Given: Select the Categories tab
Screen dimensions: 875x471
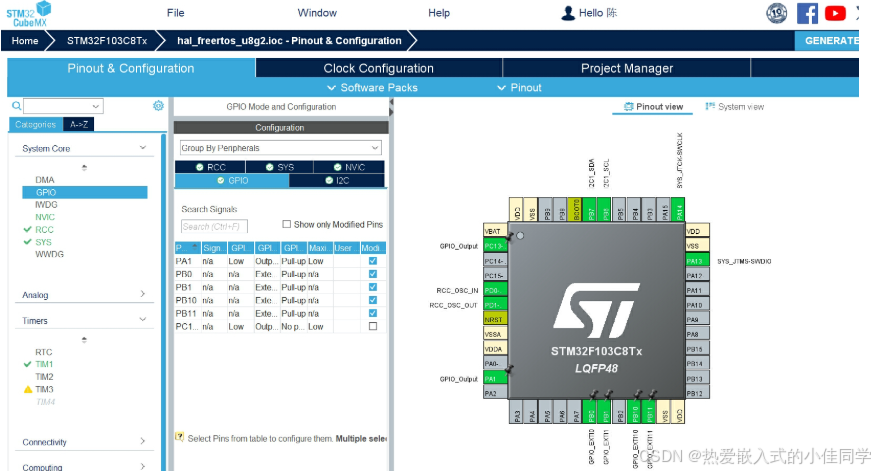Looking at the screenshot, I should 36,124.
